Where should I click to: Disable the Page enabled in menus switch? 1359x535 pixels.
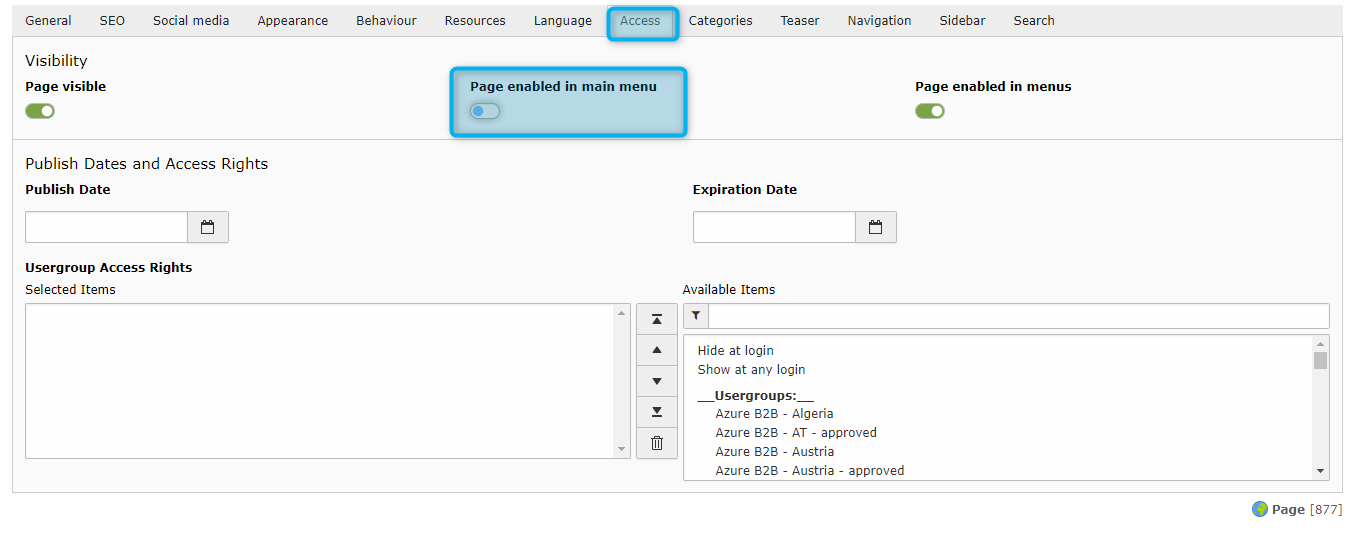[930, 111]
